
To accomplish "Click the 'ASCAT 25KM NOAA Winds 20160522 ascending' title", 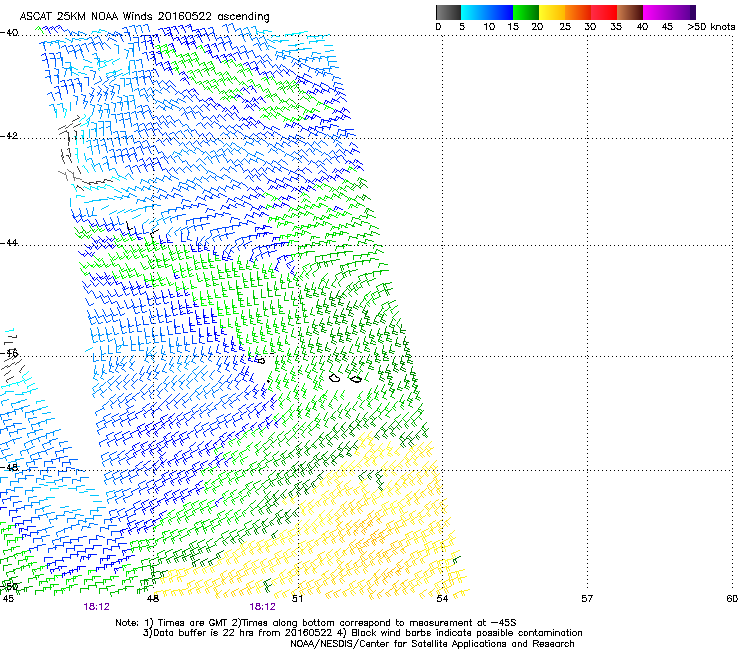I will (x=144, y=17).
